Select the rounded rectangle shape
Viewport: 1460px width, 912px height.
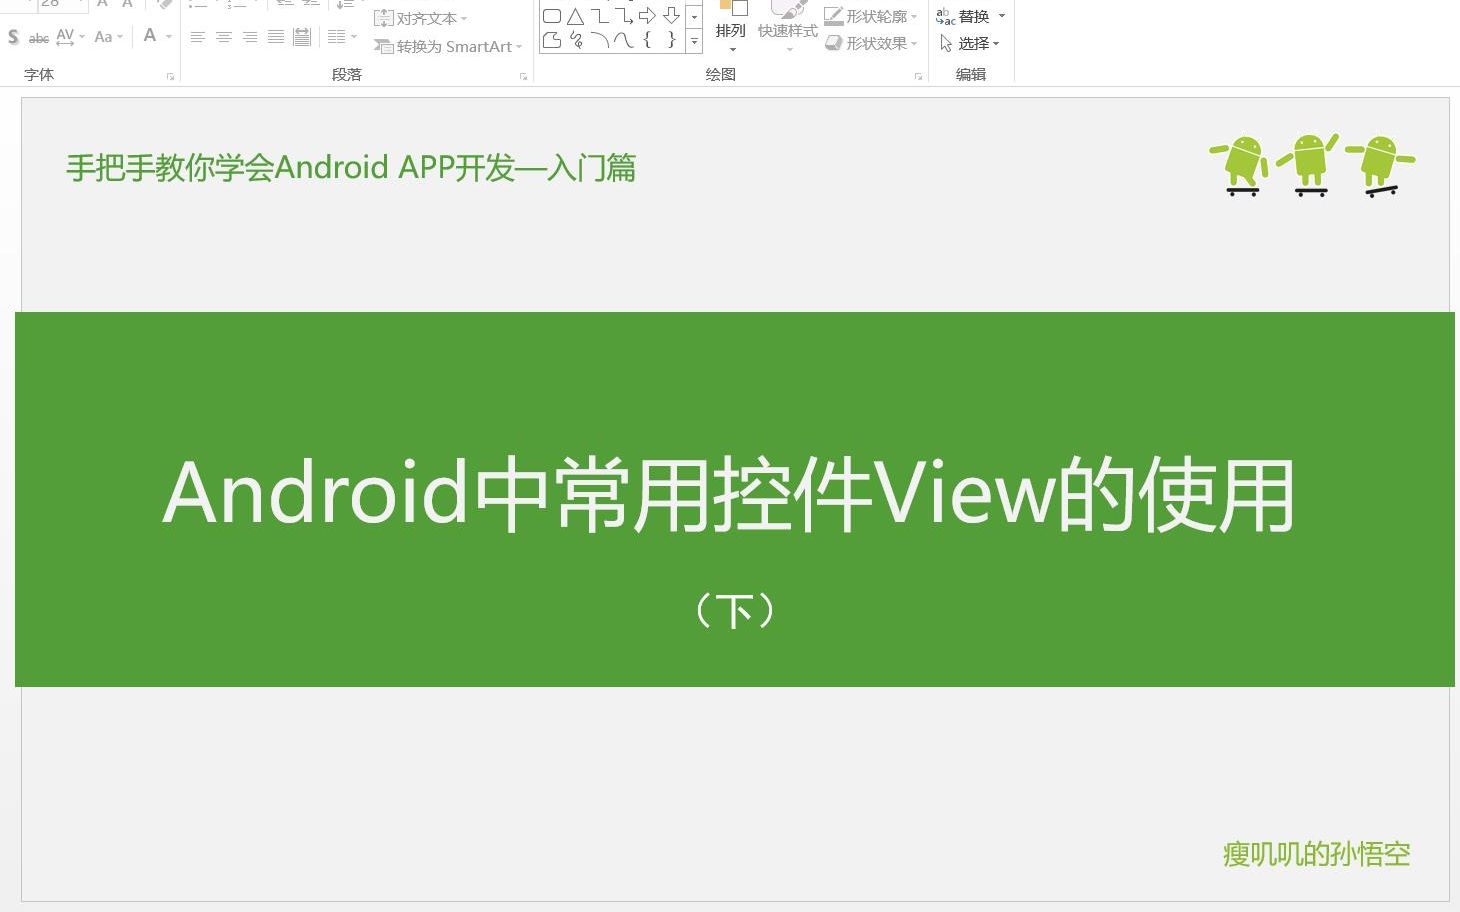coord(551,16)
